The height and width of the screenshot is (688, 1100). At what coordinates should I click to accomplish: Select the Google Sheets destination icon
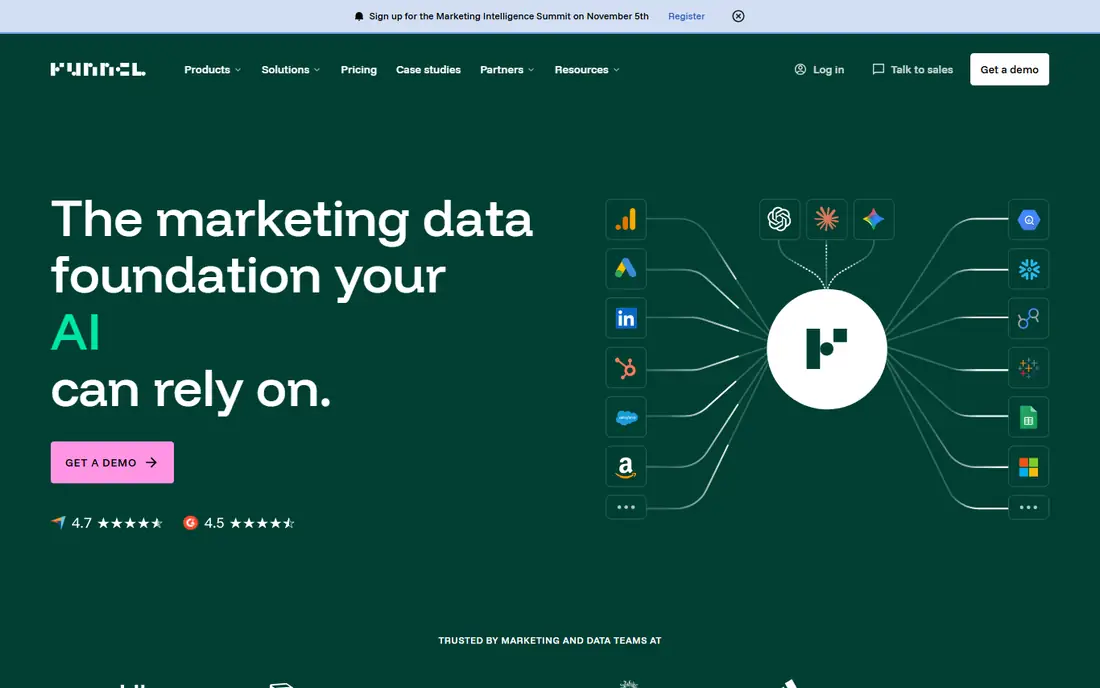tap(1028, 417)
